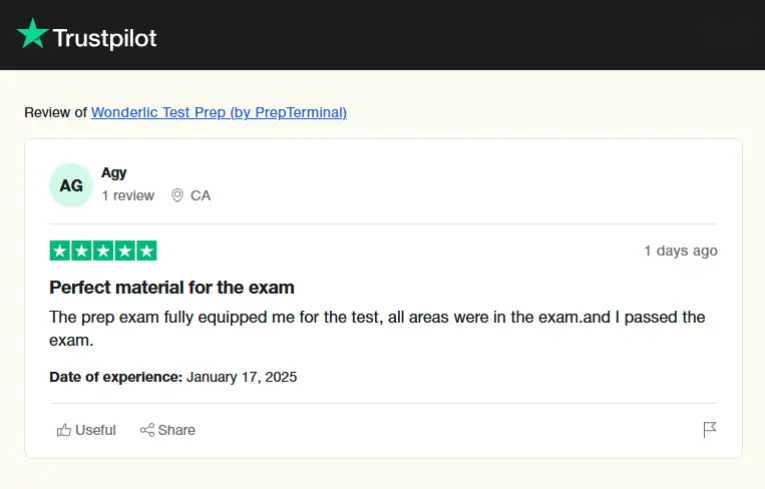Image resolution: width=765 pixels, height=489 pixels.
Task: Open reviewer Agy's profile name
Action: click(x=114, y=173)
